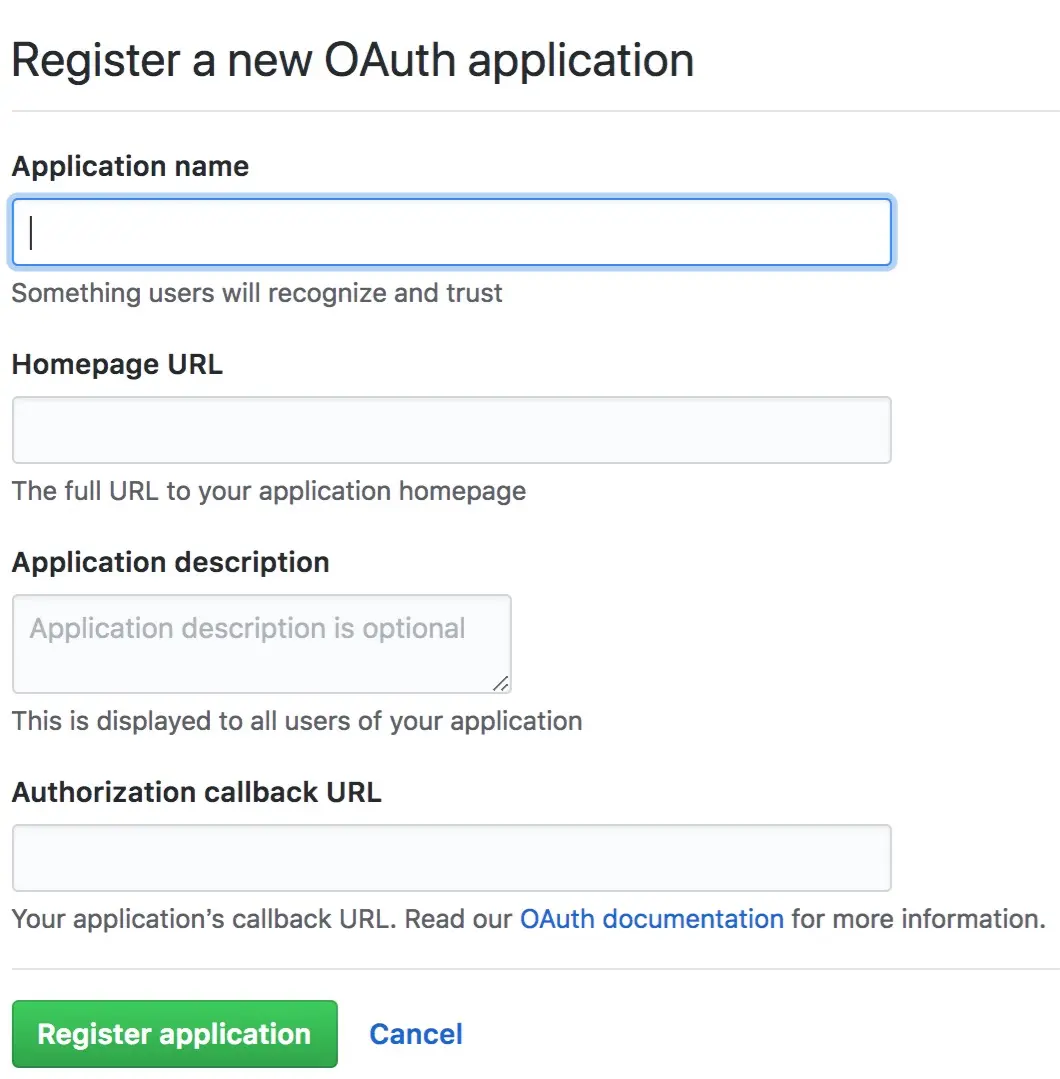Click the "Authorization callback URL" label

click(x=196, y=792)
